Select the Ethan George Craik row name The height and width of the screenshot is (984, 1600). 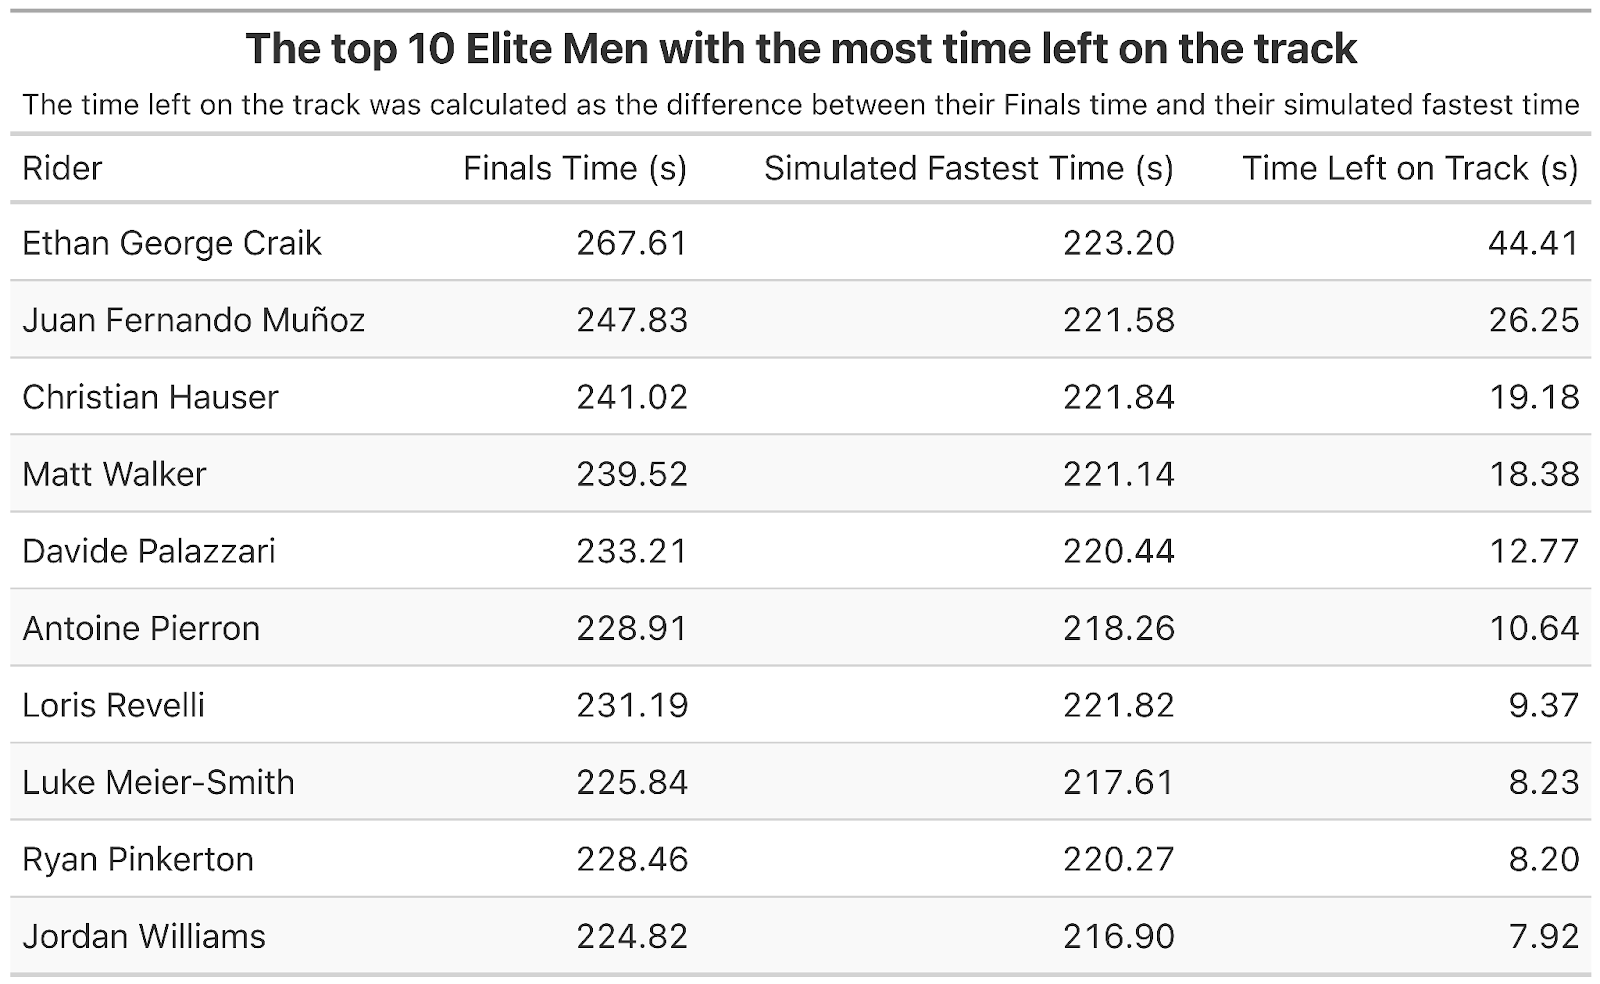coord(172,243)
